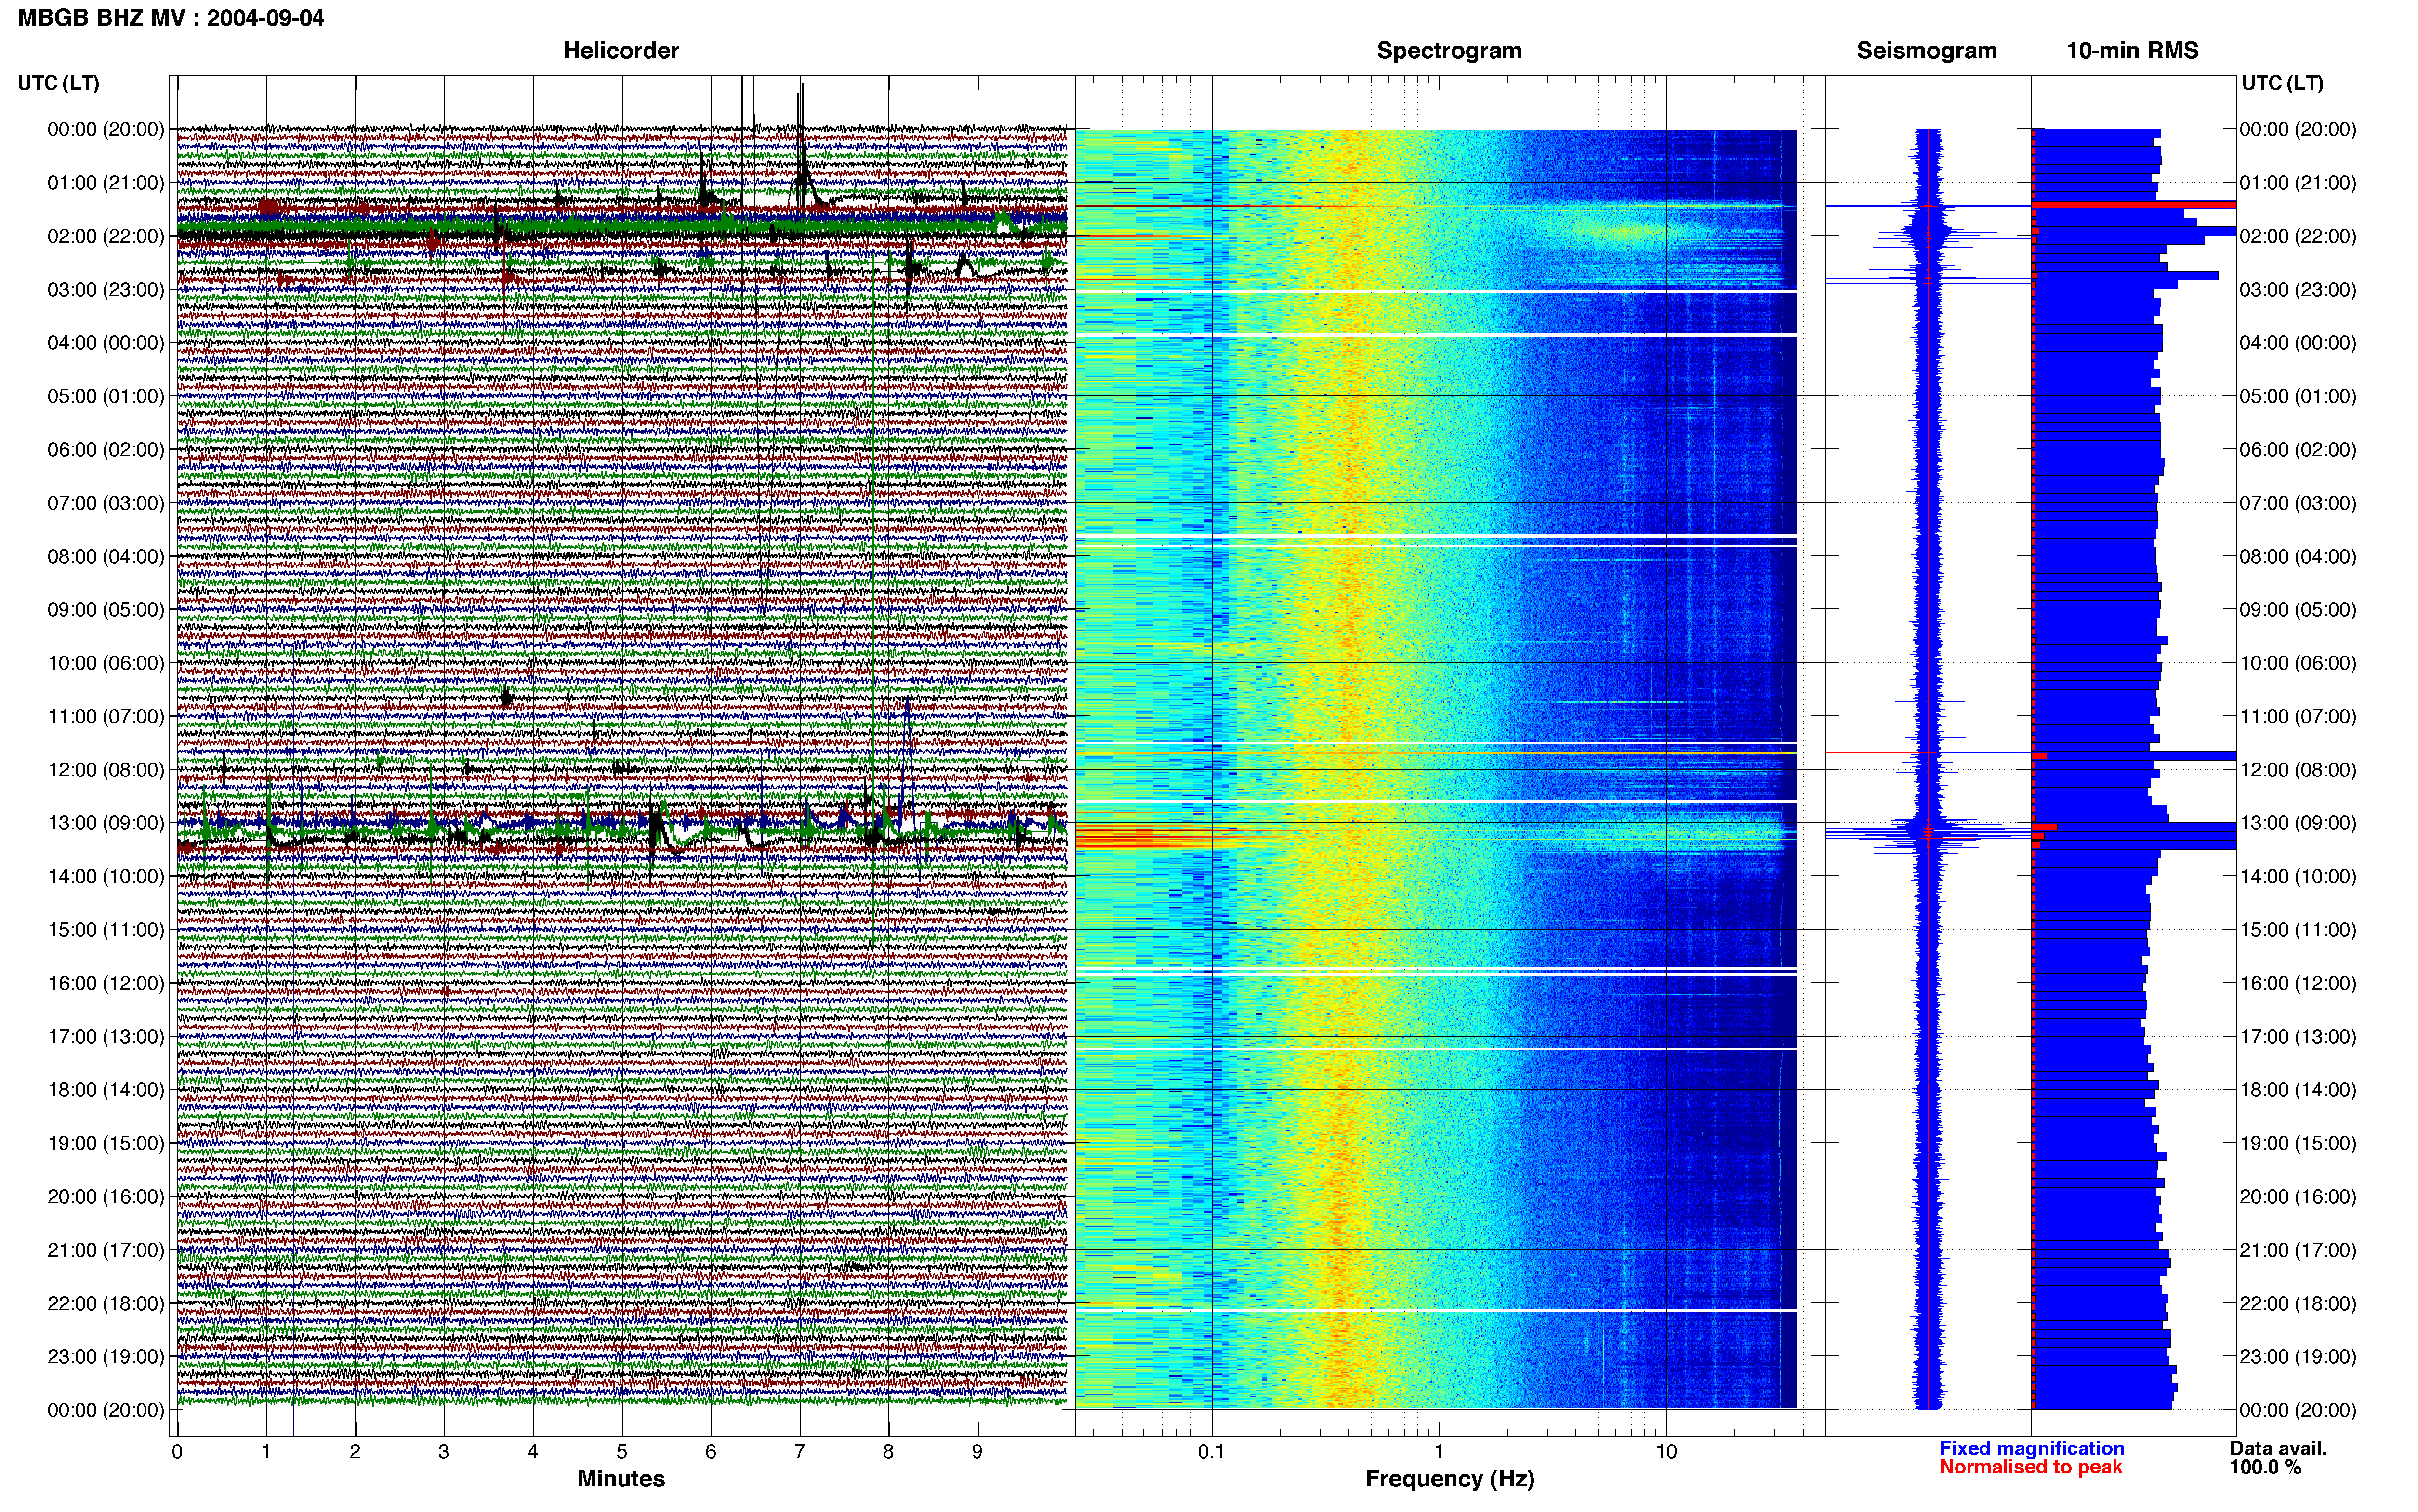
Task: Click left time label '14:00 (10:00)'
Action: point(106,876)
